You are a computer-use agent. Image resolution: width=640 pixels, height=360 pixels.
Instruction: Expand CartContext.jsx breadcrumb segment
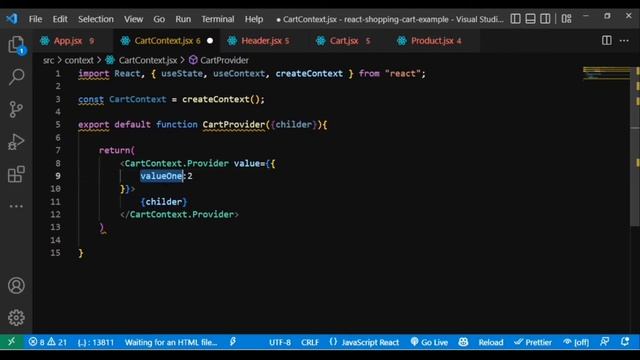coord(148,60)
